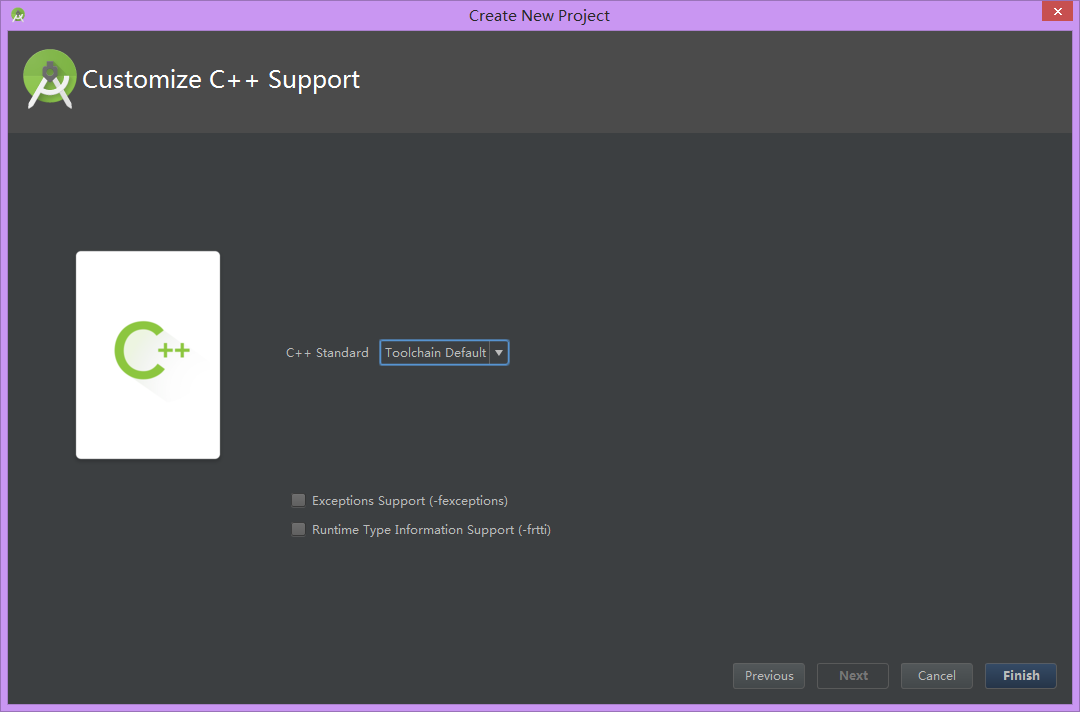
Task: Click the Android Studio logo in header
Action: 50,79
